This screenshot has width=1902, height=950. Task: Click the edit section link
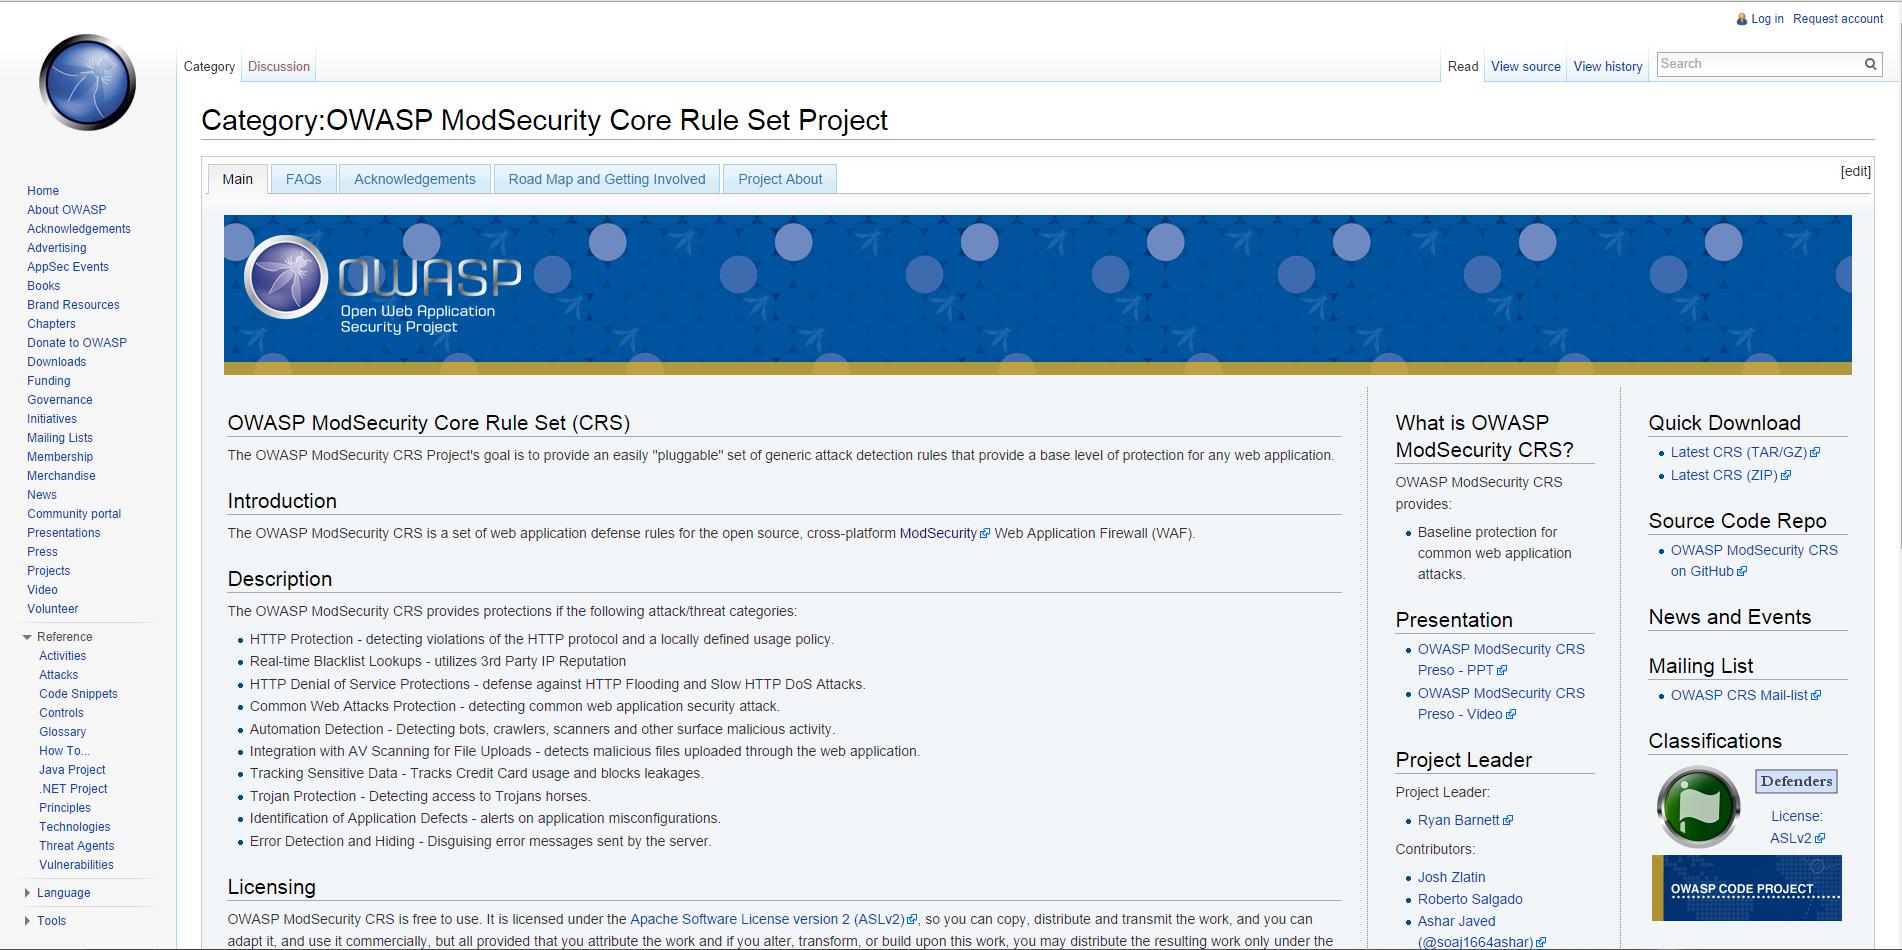coord(1856,171)
